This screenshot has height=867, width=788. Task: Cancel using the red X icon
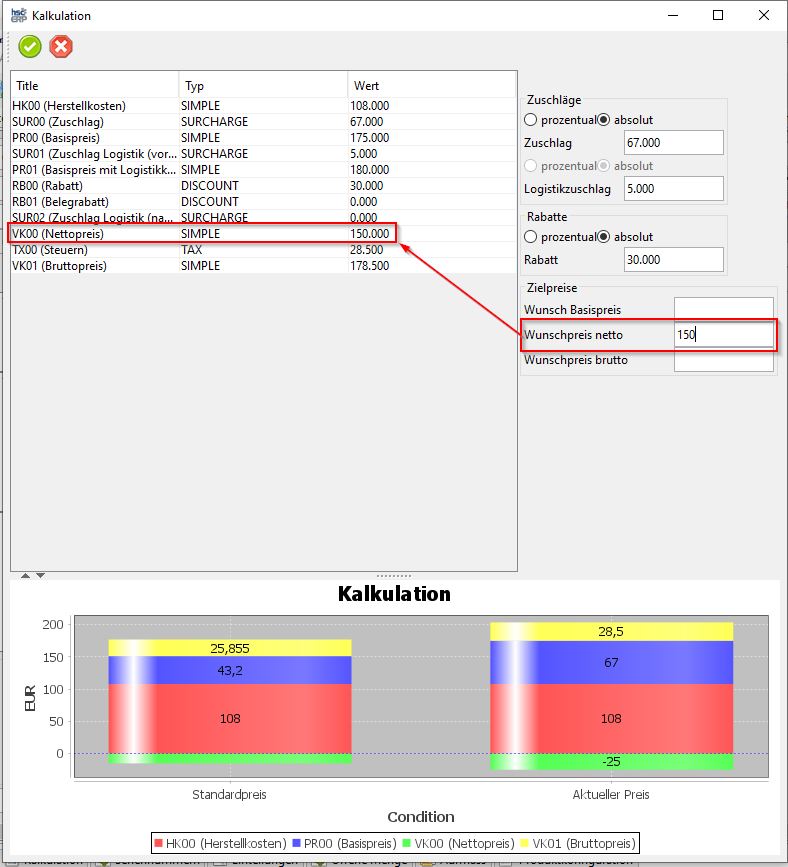point(61,46)
